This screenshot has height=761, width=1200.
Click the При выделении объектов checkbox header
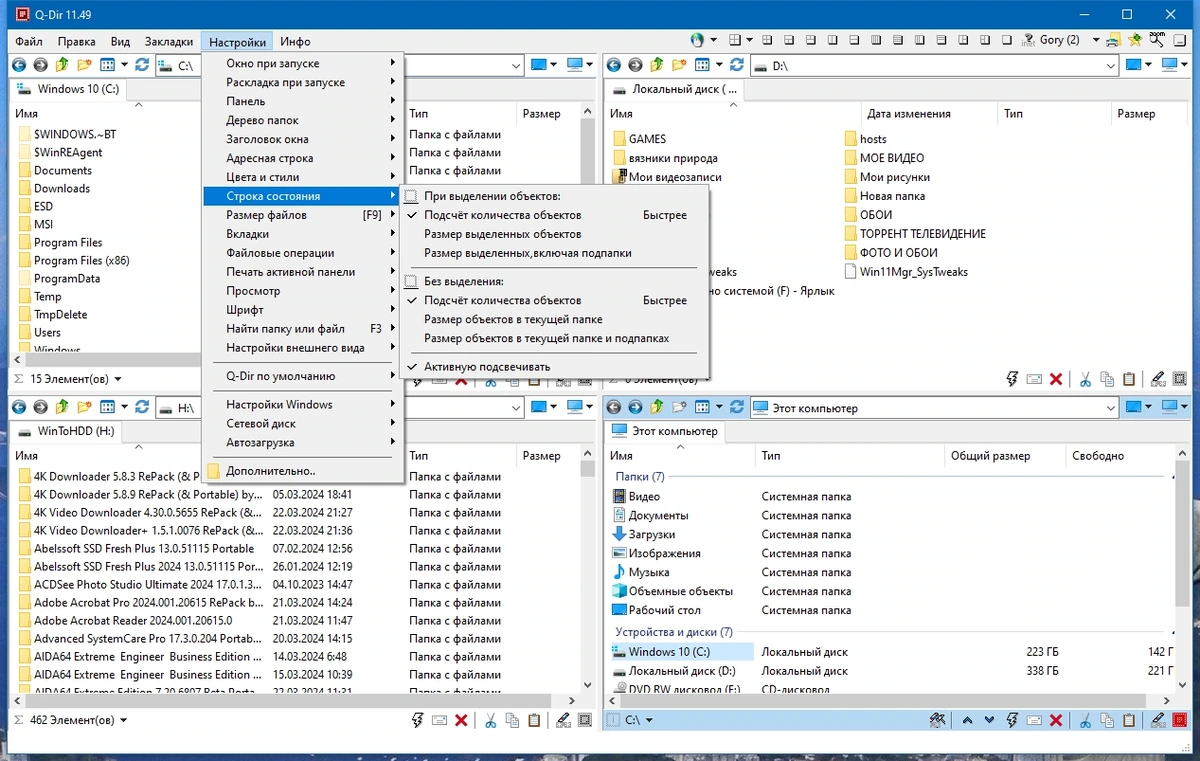(411, 196)
